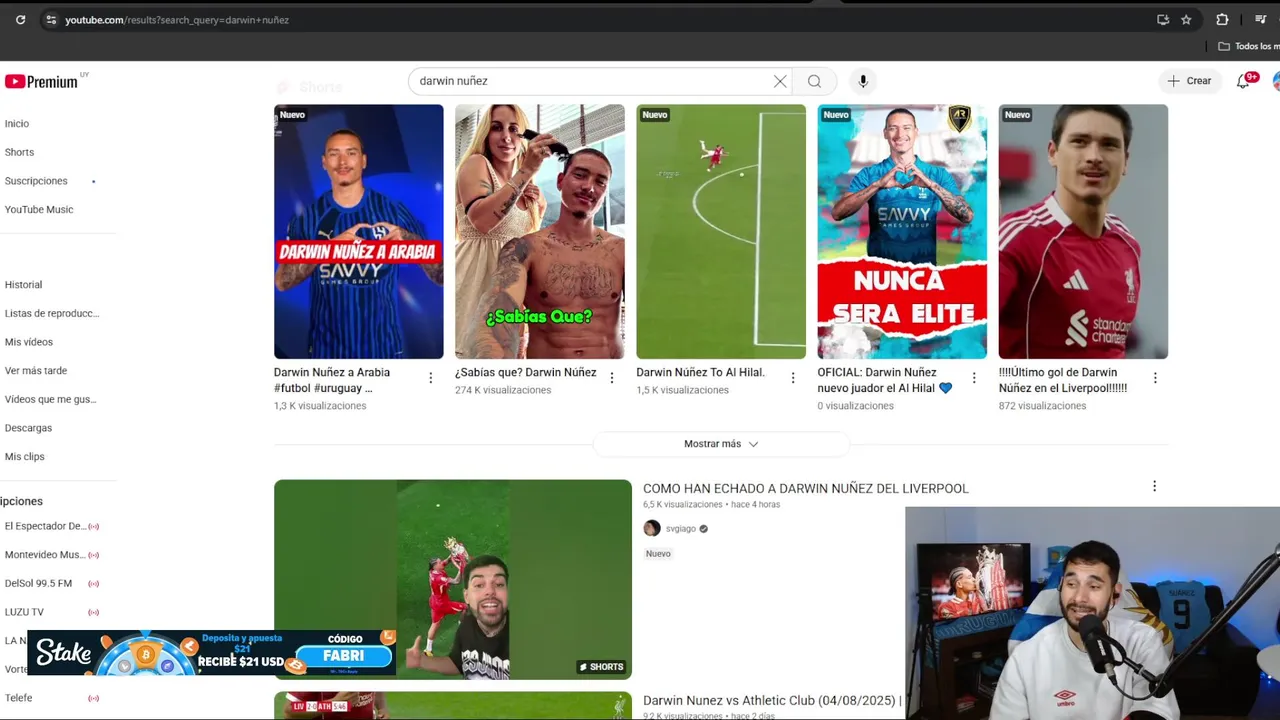Open Montevideo Music subscription channel

pyautogui.click(x=45, y=555)
